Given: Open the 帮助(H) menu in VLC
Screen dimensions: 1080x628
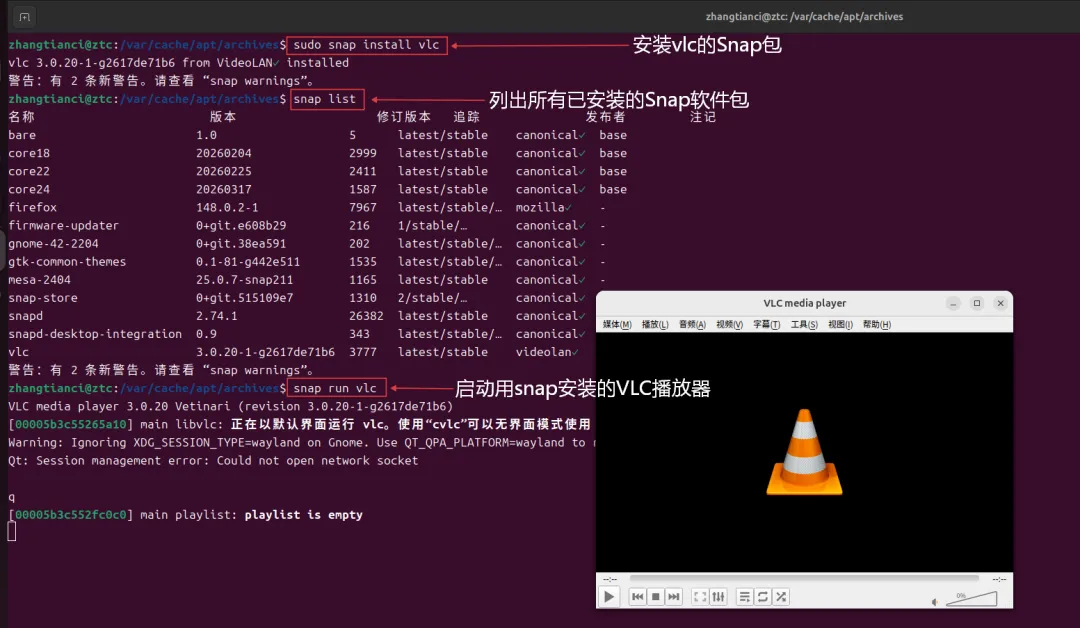Looking at the screenshot, I should coord(877,324).
